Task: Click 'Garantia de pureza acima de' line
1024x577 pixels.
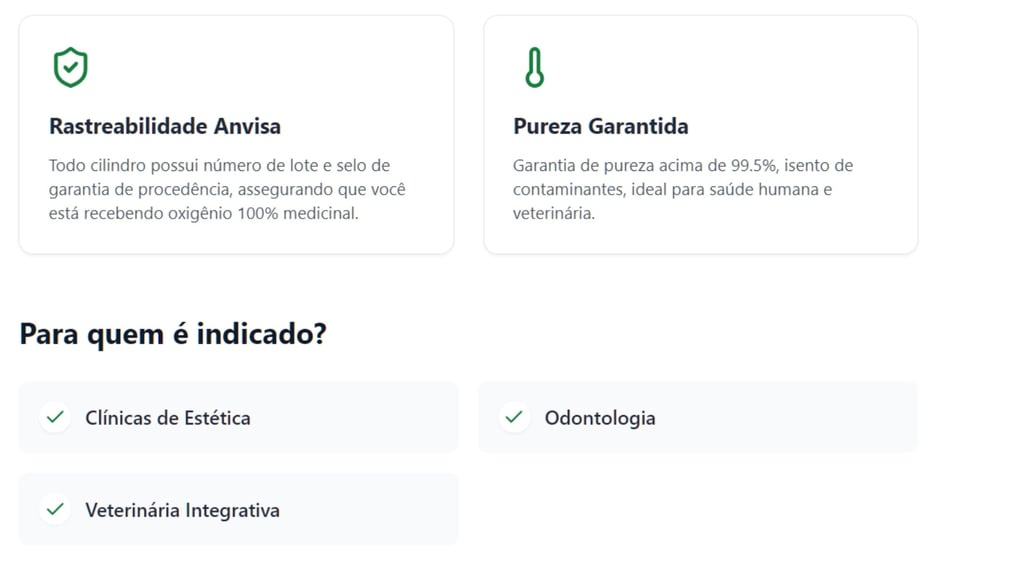Action: tap(620, 165)
